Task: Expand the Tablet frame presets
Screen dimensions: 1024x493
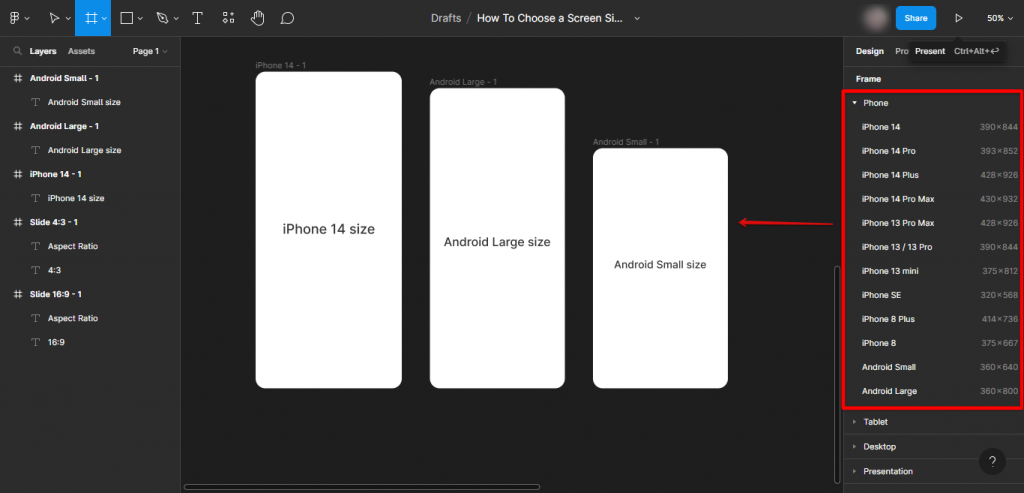Action: click(875, 422)
